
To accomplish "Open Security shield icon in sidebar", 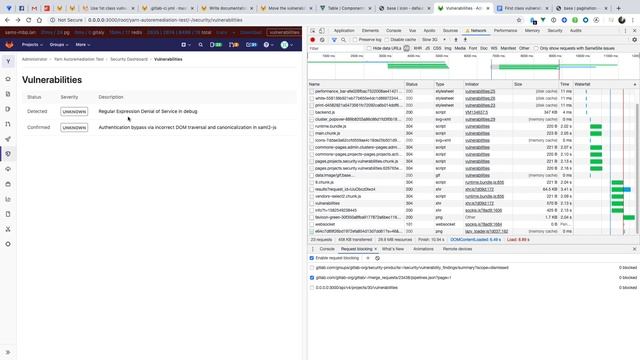I will [x=8, y=154].
